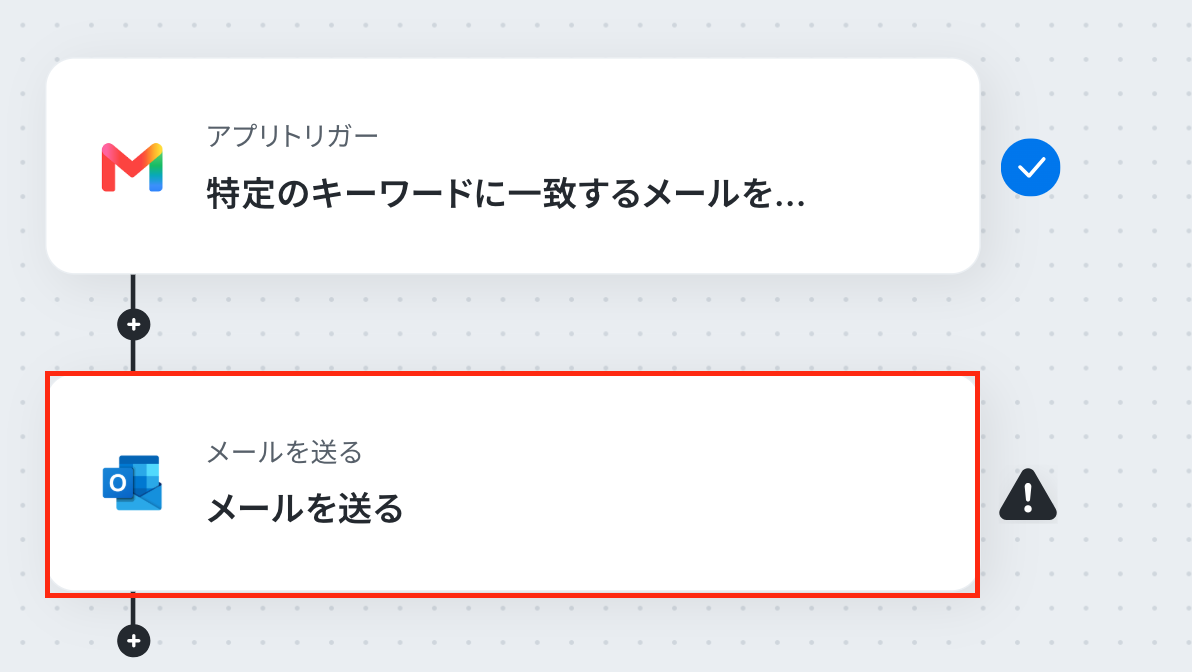Click the Outlook icon in the send step
The width and height of the screenshot is (1192, 672).
[132, 483]
